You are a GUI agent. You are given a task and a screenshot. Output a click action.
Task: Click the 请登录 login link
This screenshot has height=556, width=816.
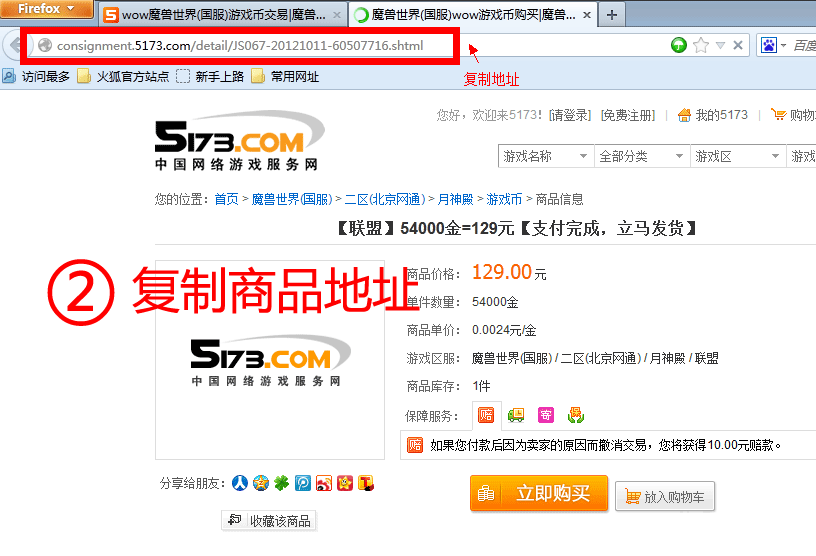tap(570, 115)
